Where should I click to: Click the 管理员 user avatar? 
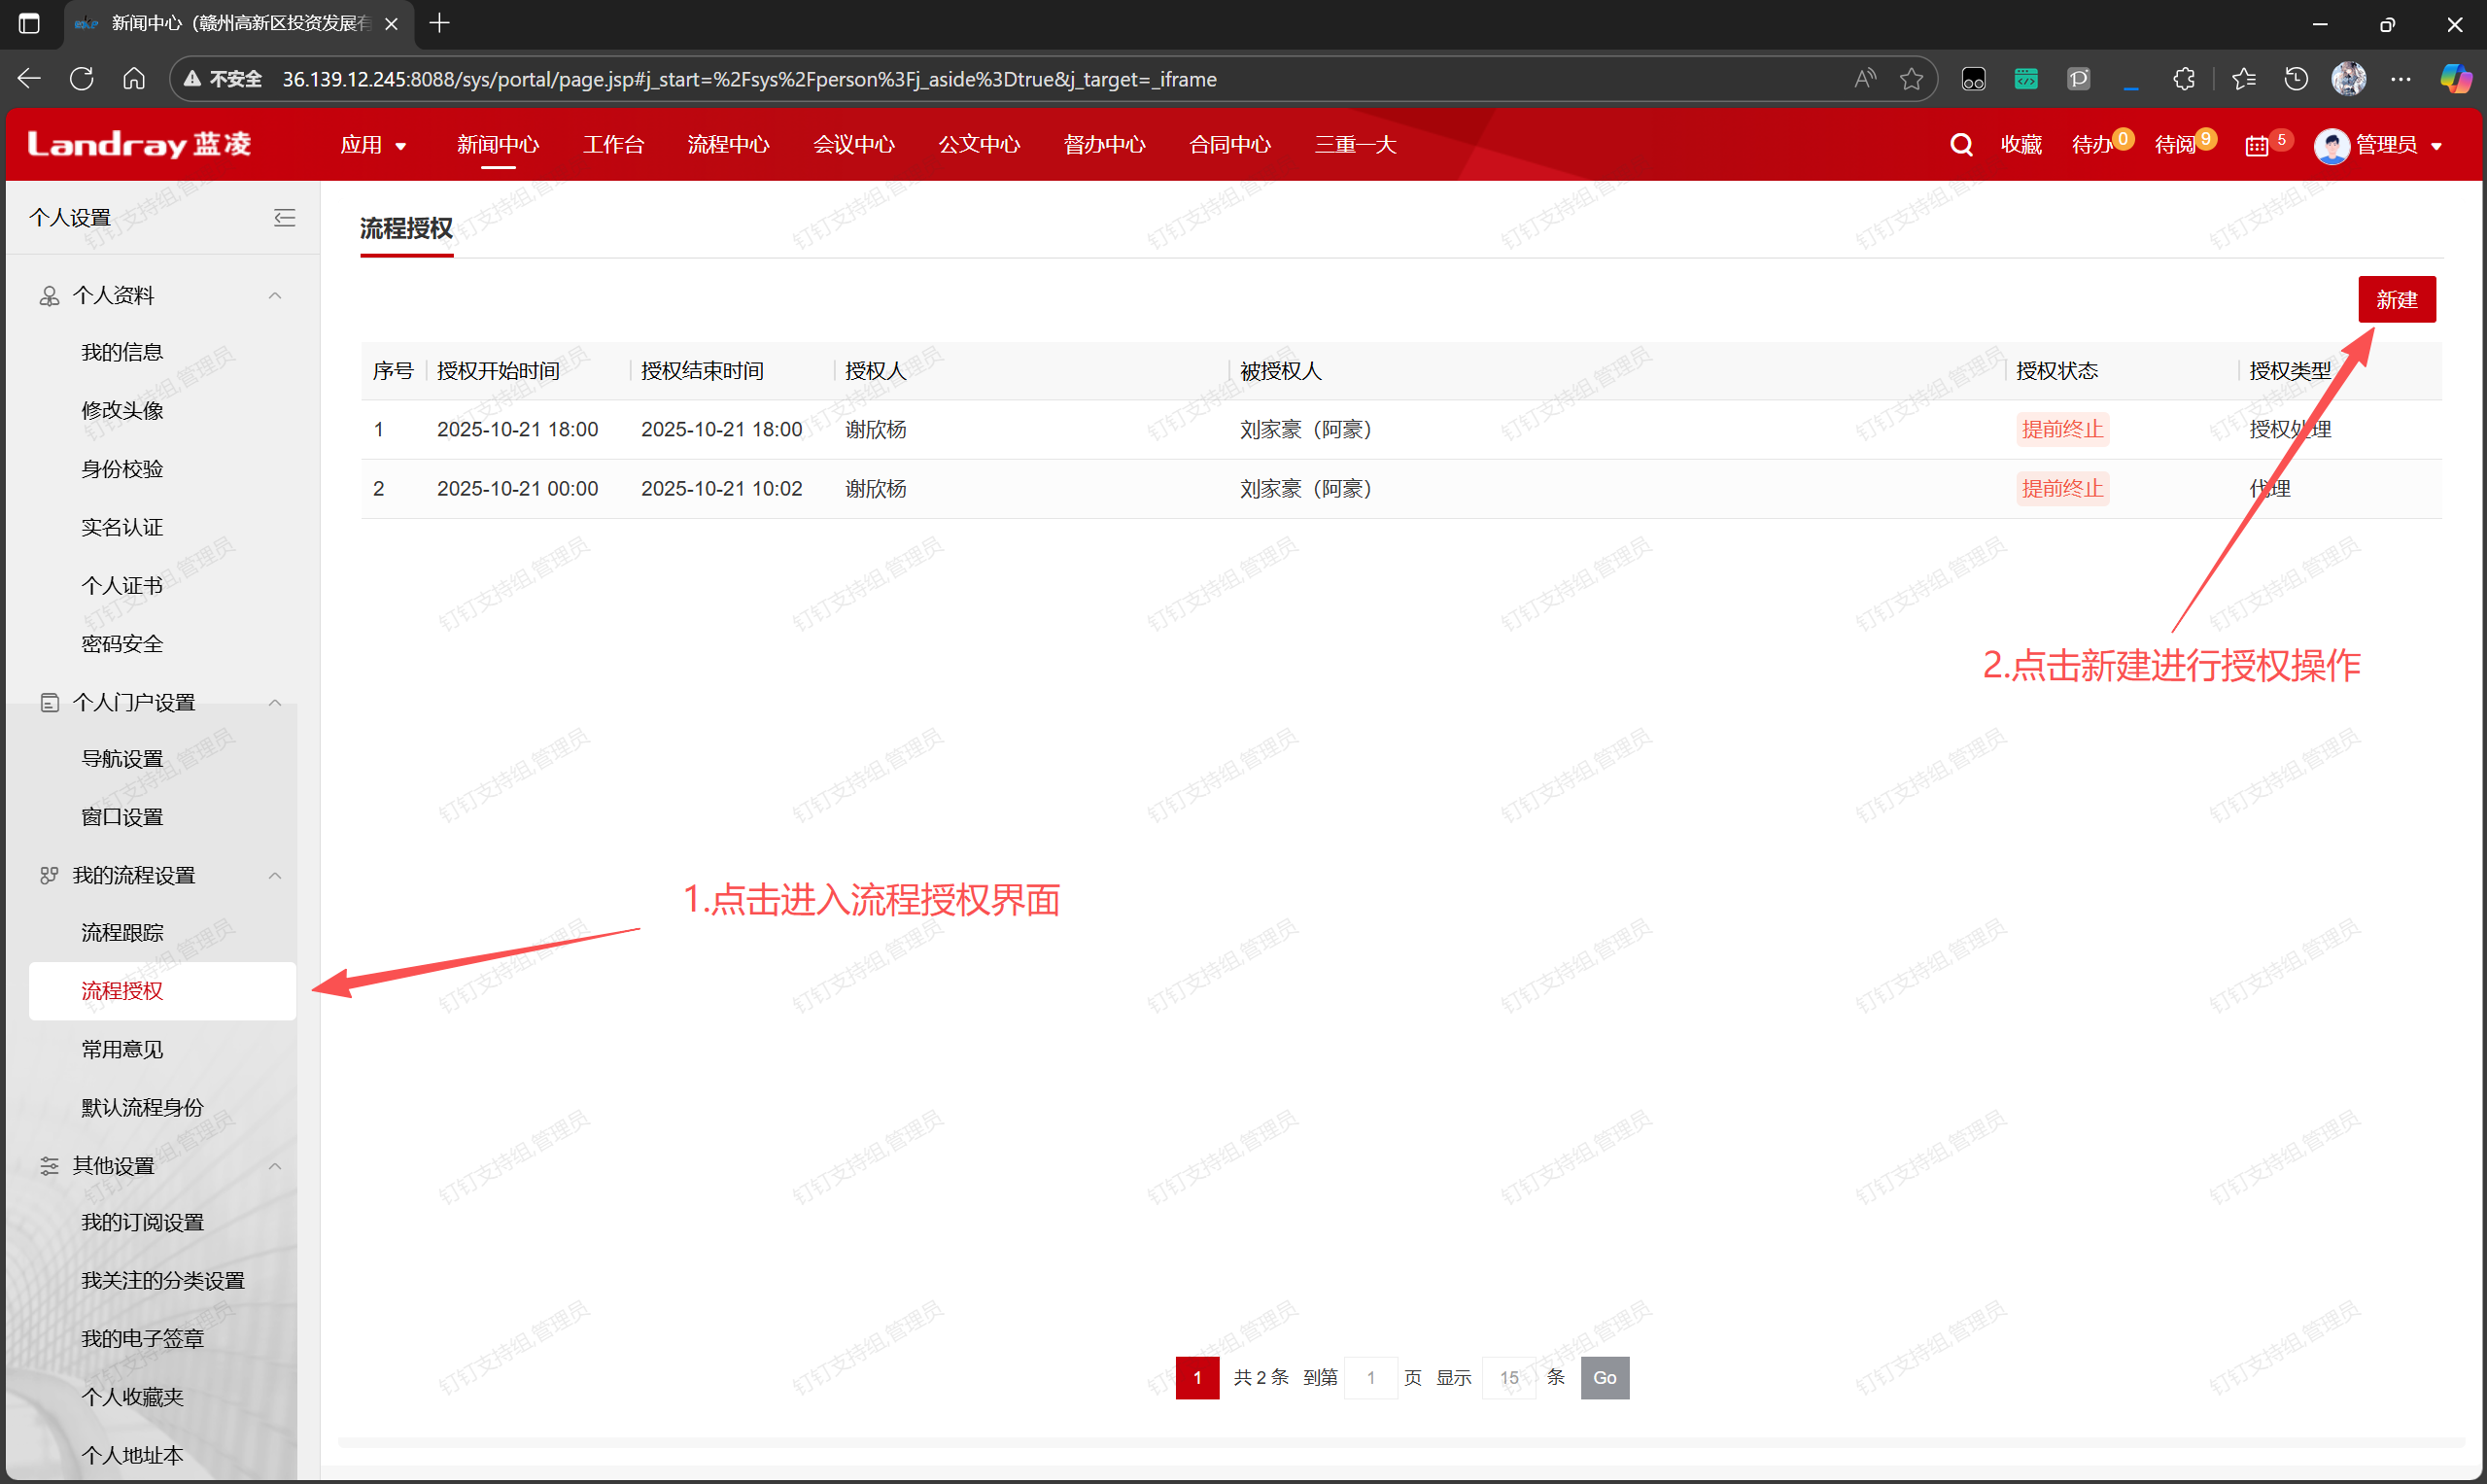2331,146
